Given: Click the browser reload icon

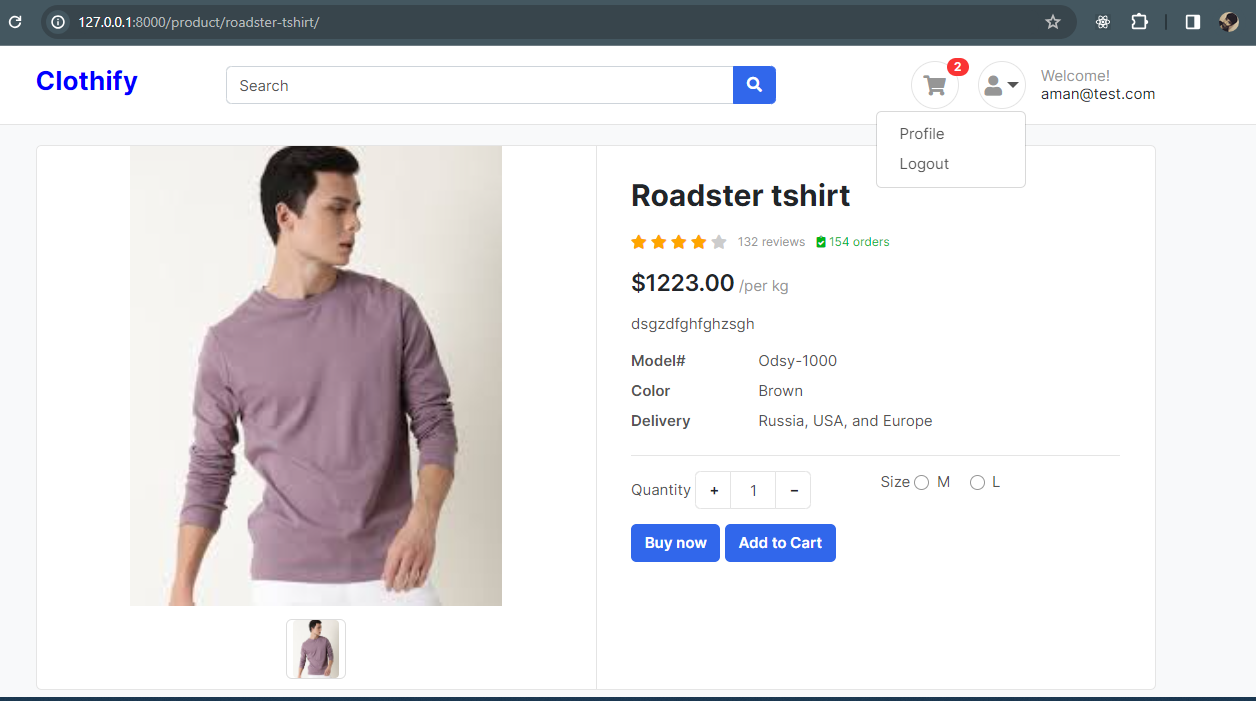Looking at the screenshot, I should pos(15,20).
